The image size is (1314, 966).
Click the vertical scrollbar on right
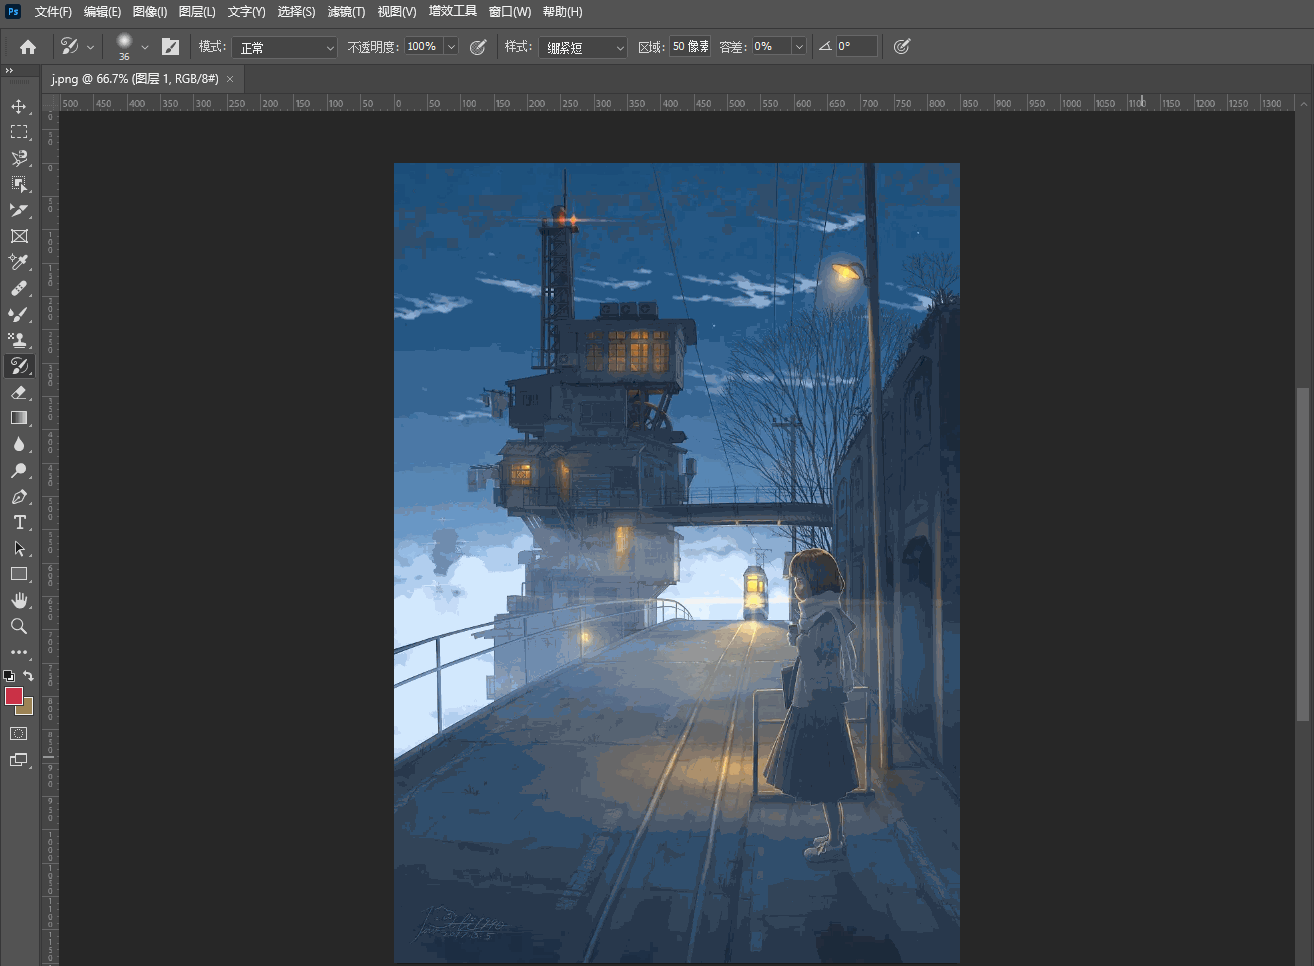pyautogui.click(x=1302, y=553)
